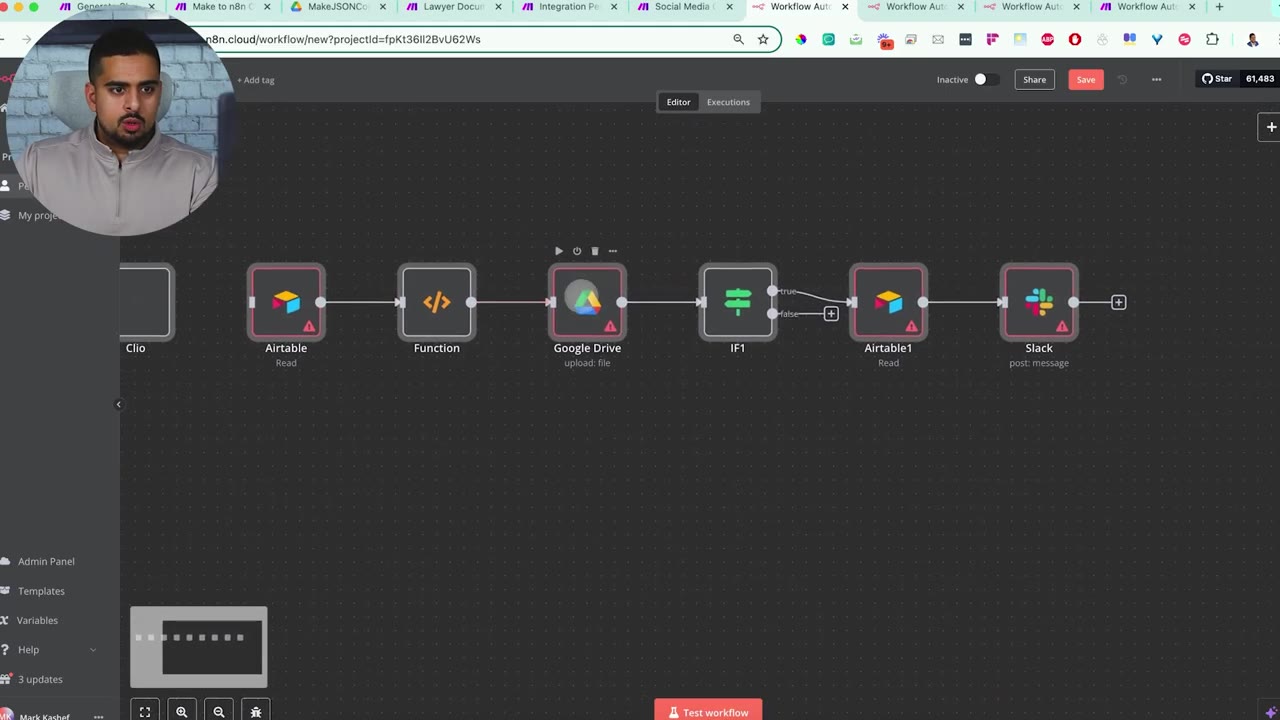Switch to the Executions tab

[728, 102]
